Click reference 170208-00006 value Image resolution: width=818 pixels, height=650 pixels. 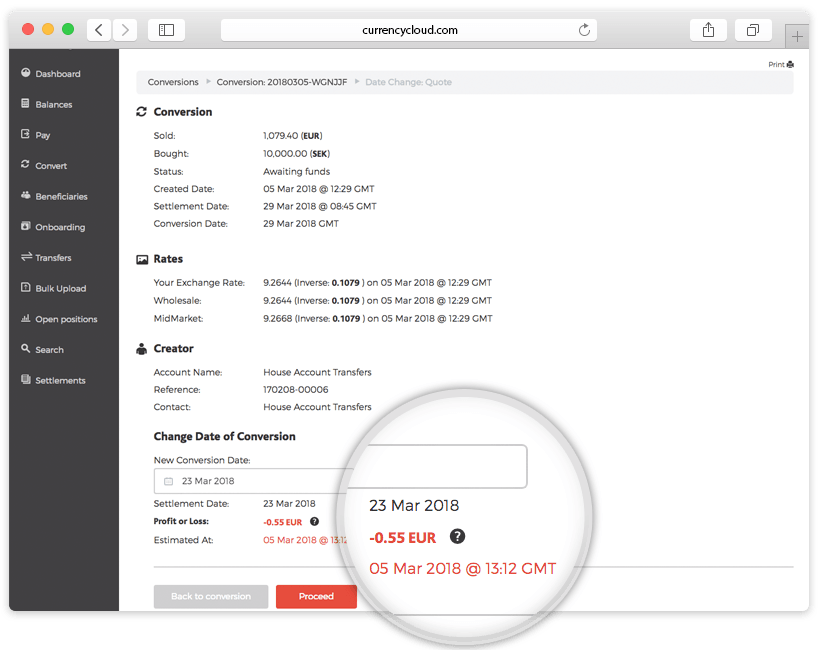point(296,390)
